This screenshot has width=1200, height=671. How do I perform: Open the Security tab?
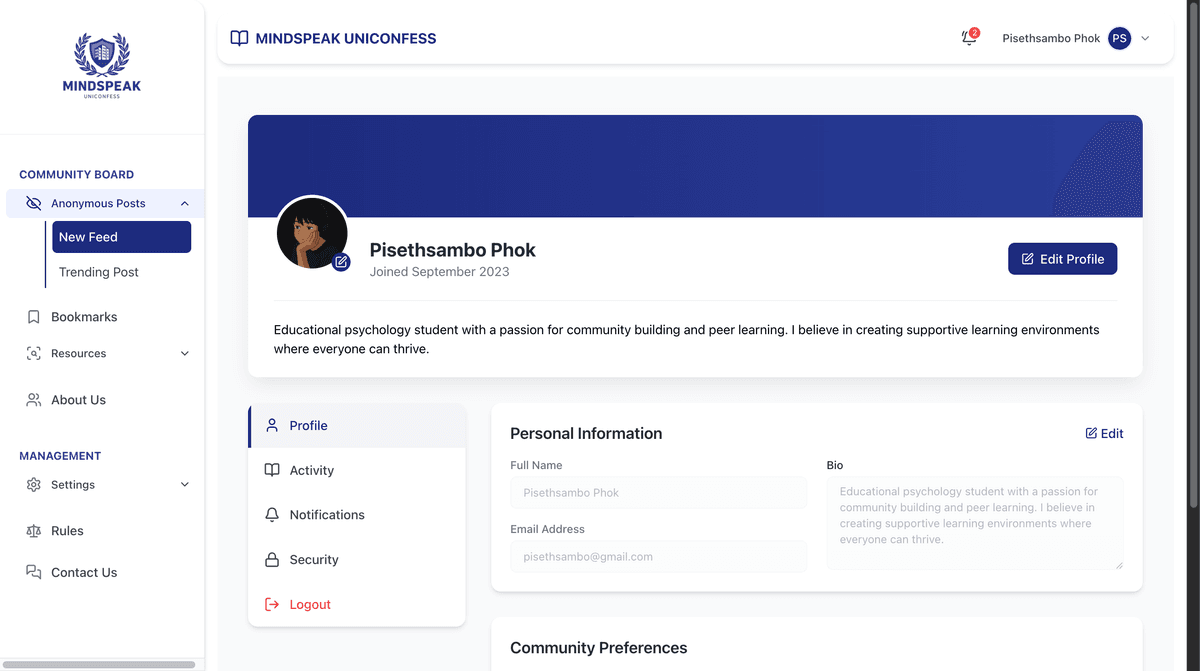coord(357,559)
